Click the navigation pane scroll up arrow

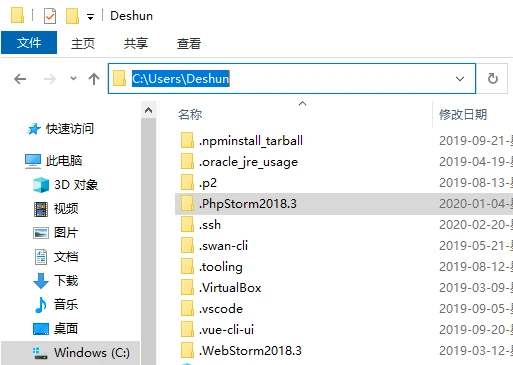point(148,110)
